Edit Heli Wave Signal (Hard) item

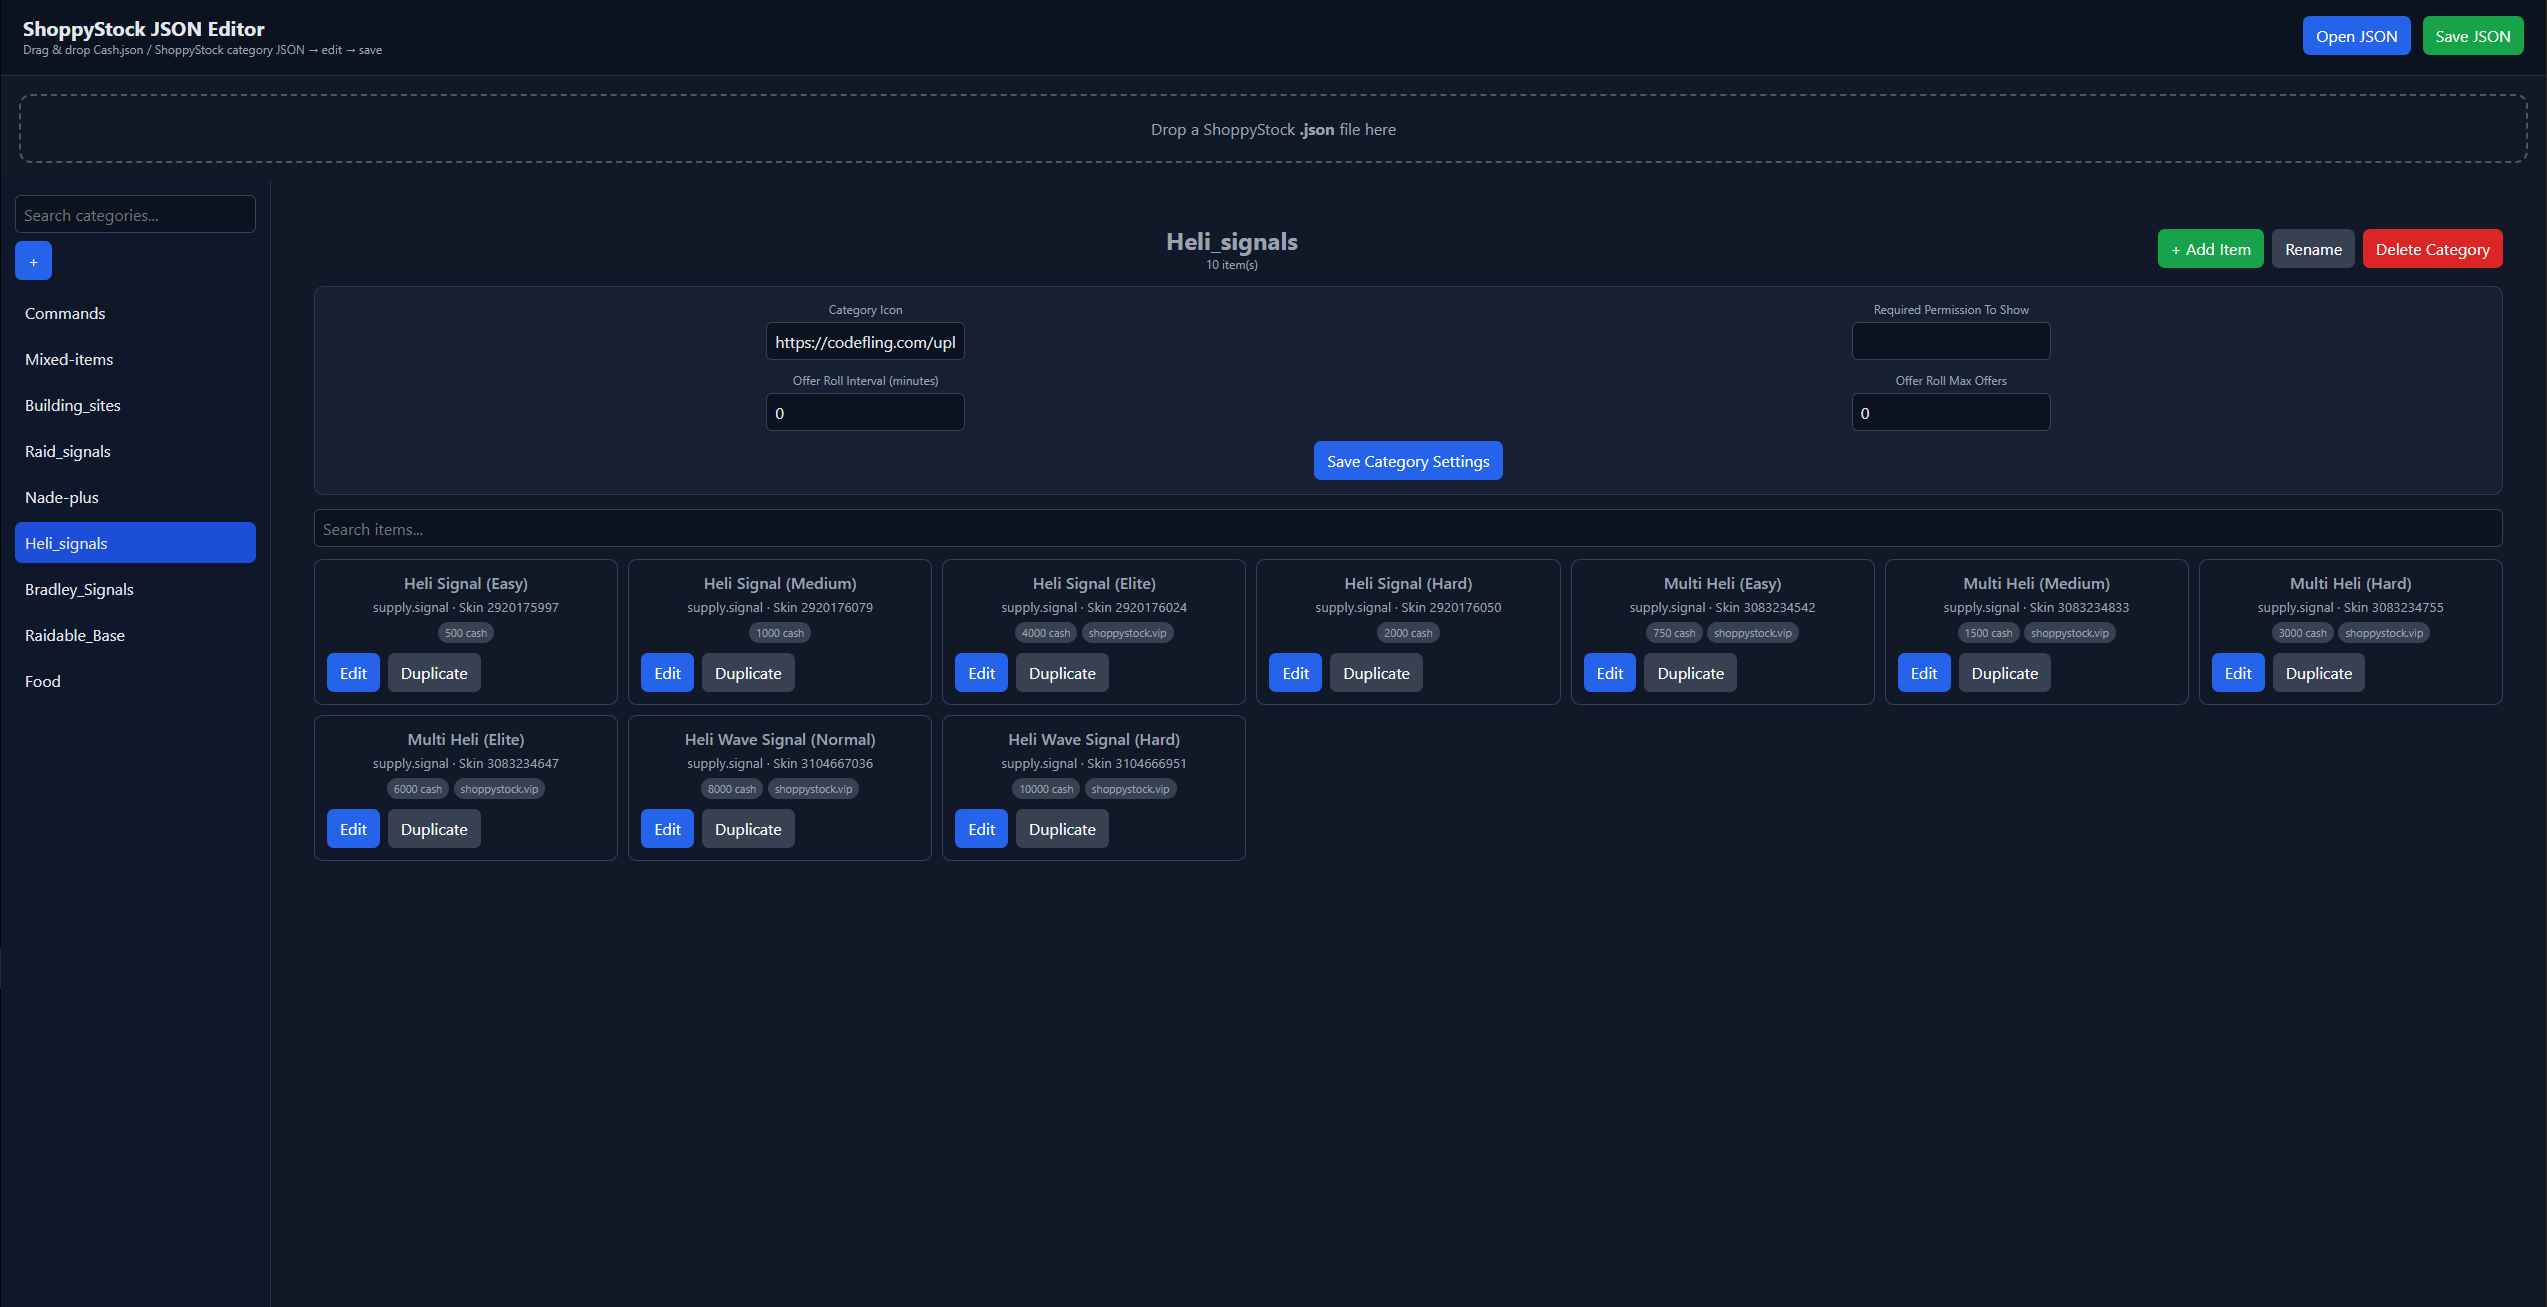981,829
